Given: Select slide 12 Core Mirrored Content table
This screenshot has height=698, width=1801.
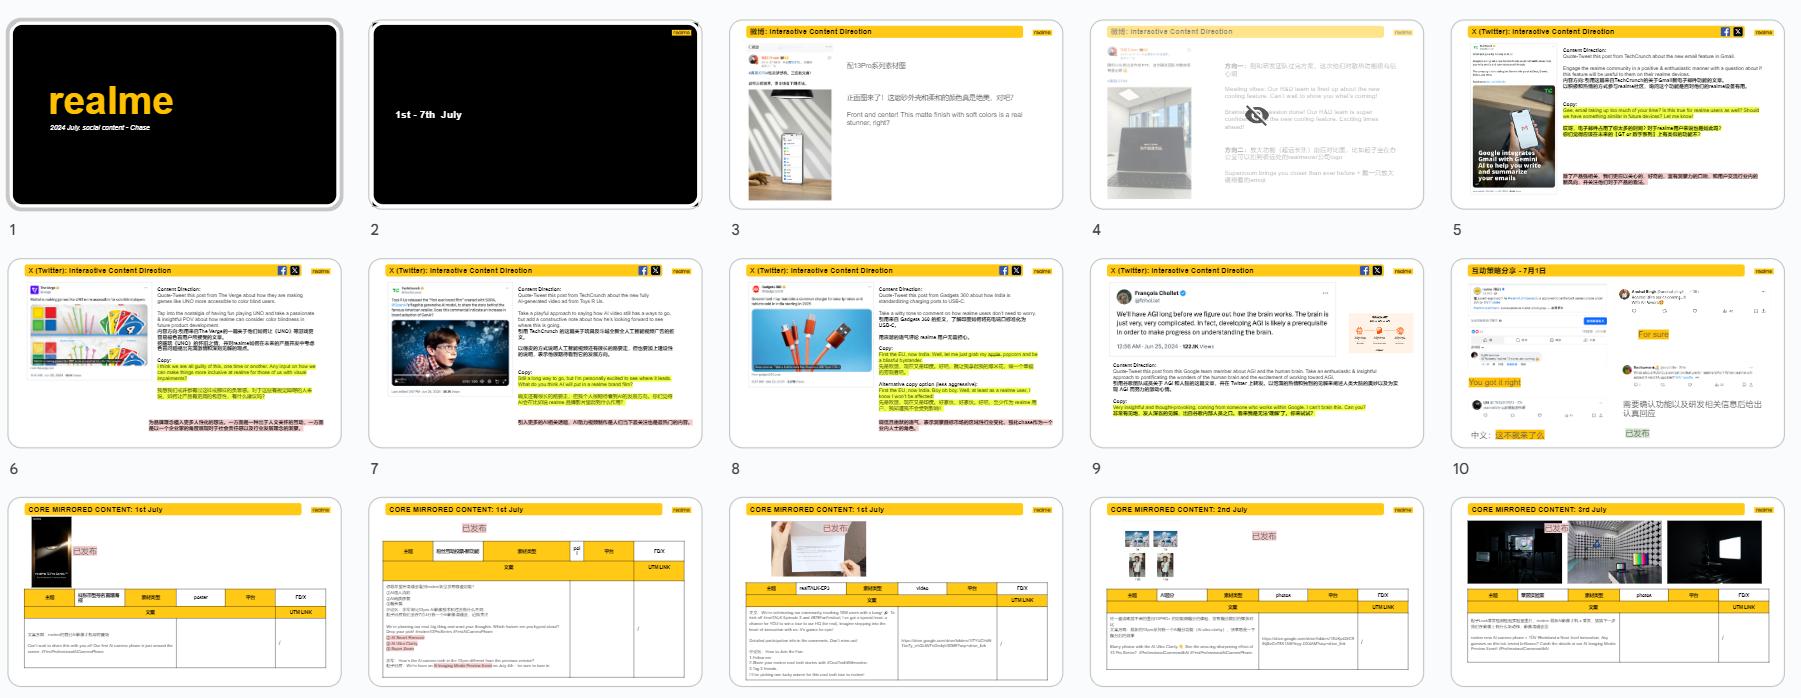Looking at the screenshot, I should tap(535, 593).
